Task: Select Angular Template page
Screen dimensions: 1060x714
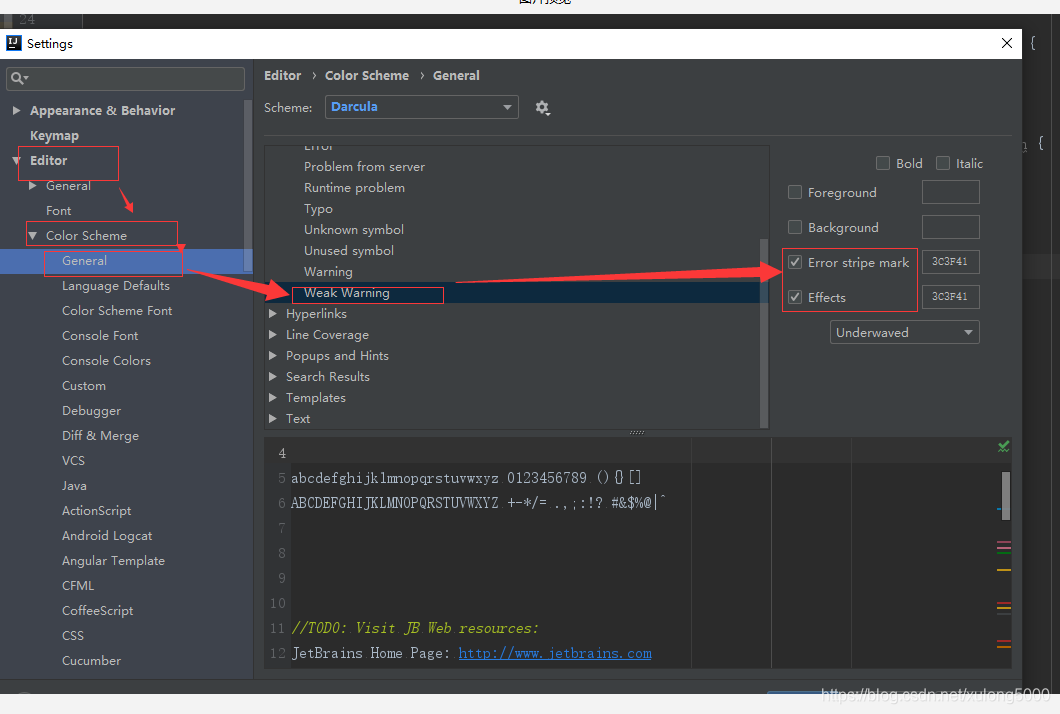Action: click(x=113, y=561)
